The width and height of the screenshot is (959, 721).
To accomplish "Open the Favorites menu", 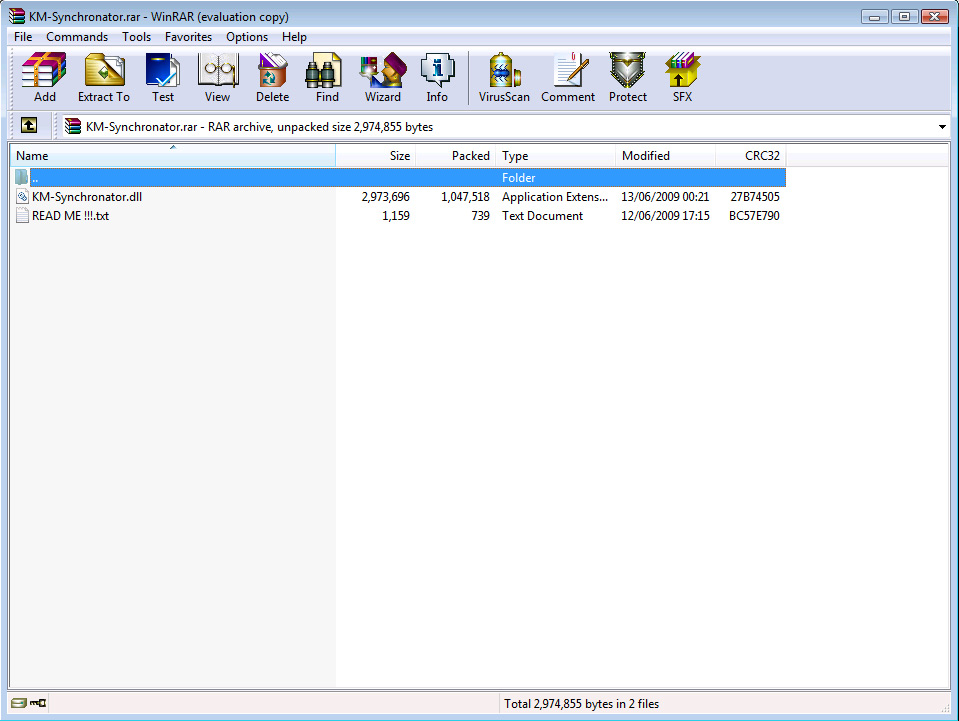I will pyautogui.click(x=188, y=37).
